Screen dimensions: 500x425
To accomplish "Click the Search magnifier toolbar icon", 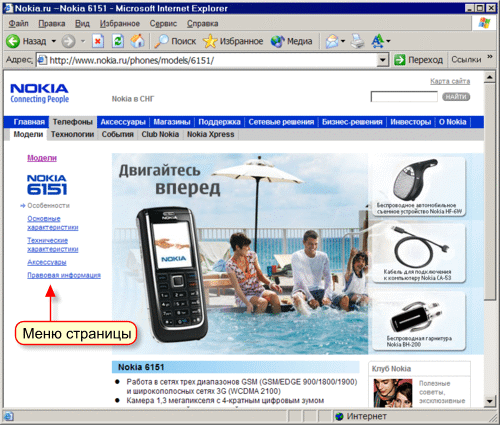I will tap(162, 41).
